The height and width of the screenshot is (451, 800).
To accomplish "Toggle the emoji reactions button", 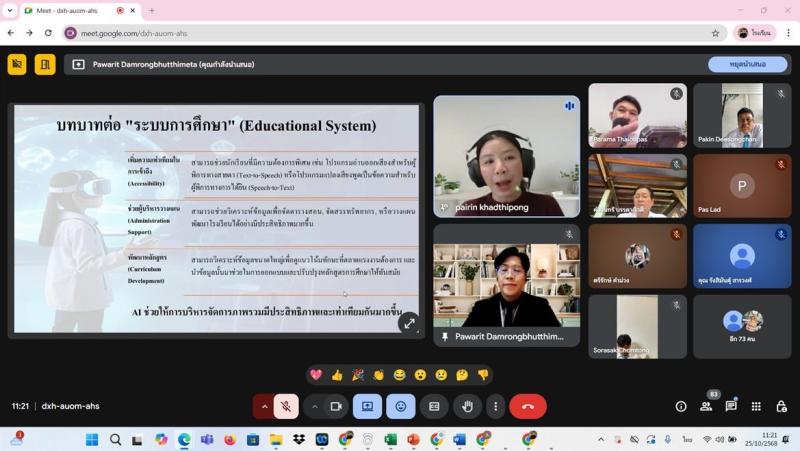I will pyautogui.click(x=401, y=406).
